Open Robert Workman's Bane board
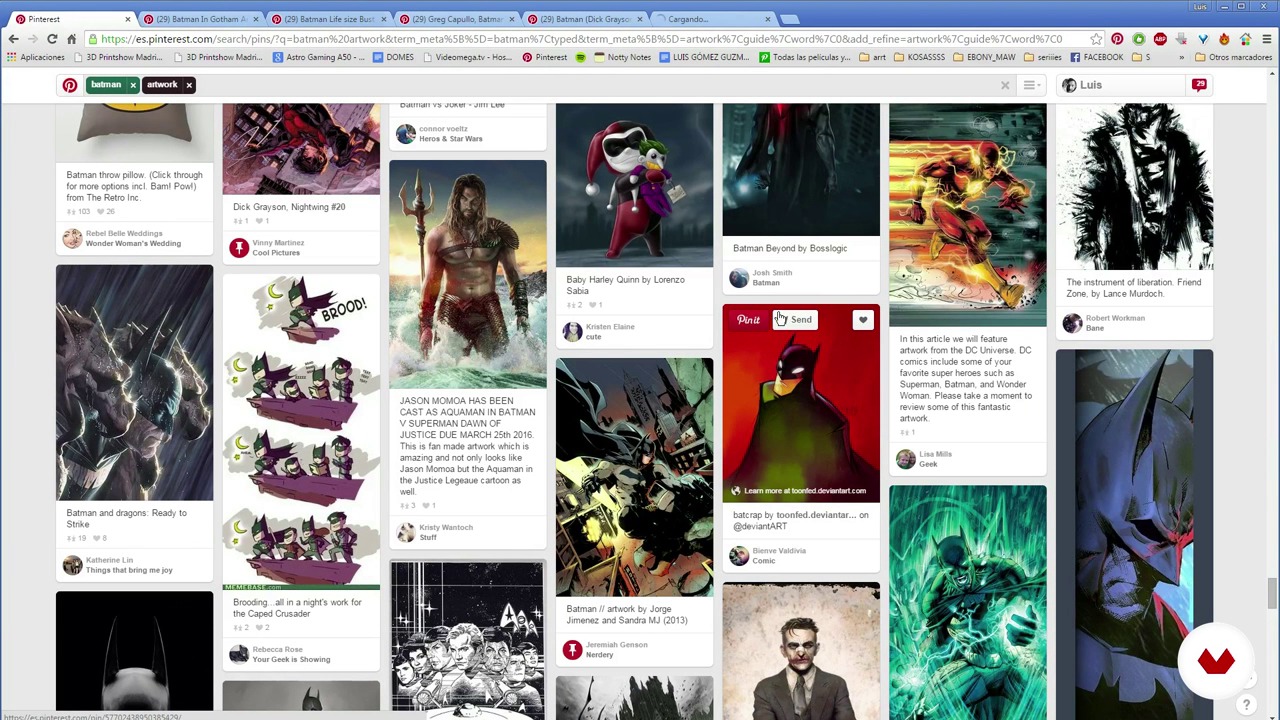This screenshot has width=1280, height=720. (1095, 328)
